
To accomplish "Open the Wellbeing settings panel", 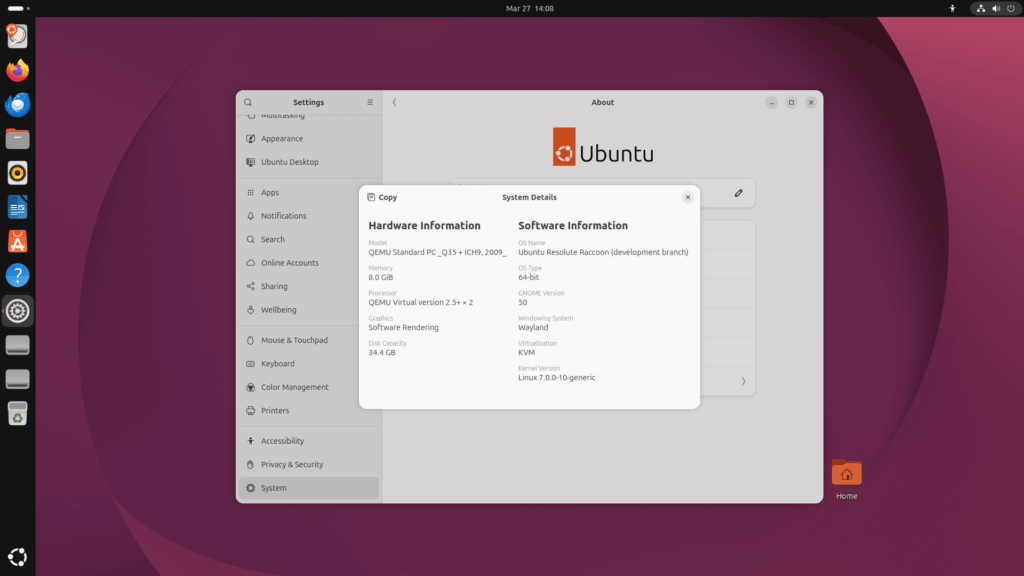I will click(x=278, y=310).
